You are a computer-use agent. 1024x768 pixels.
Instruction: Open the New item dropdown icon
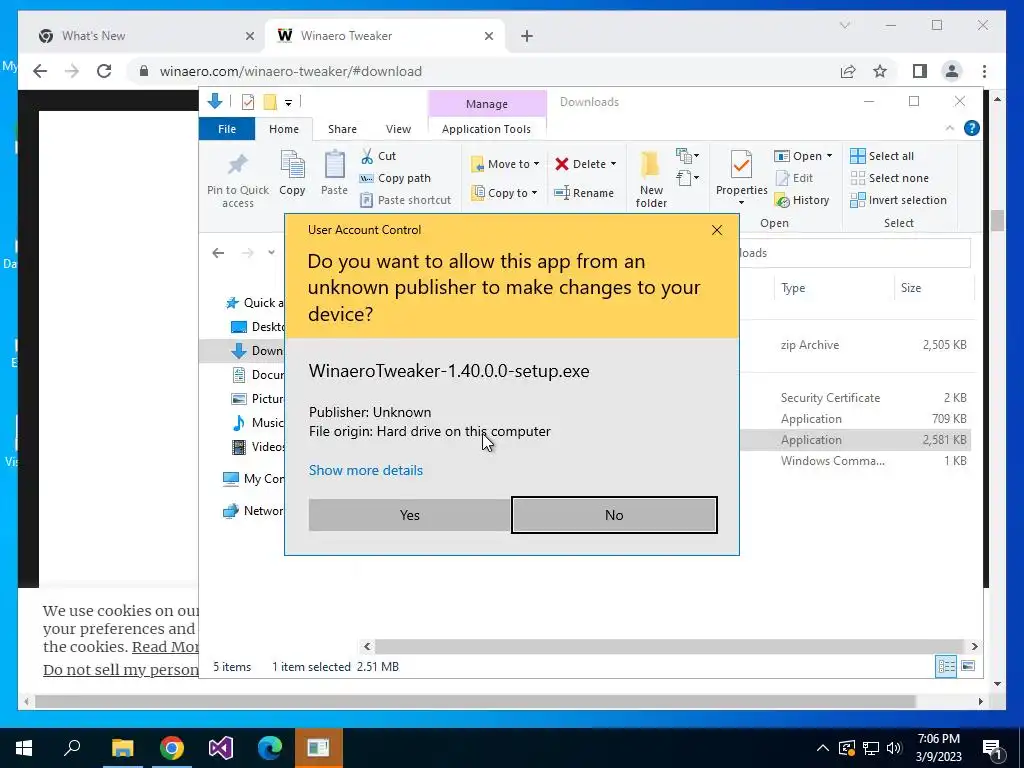[x=687, y=156]
